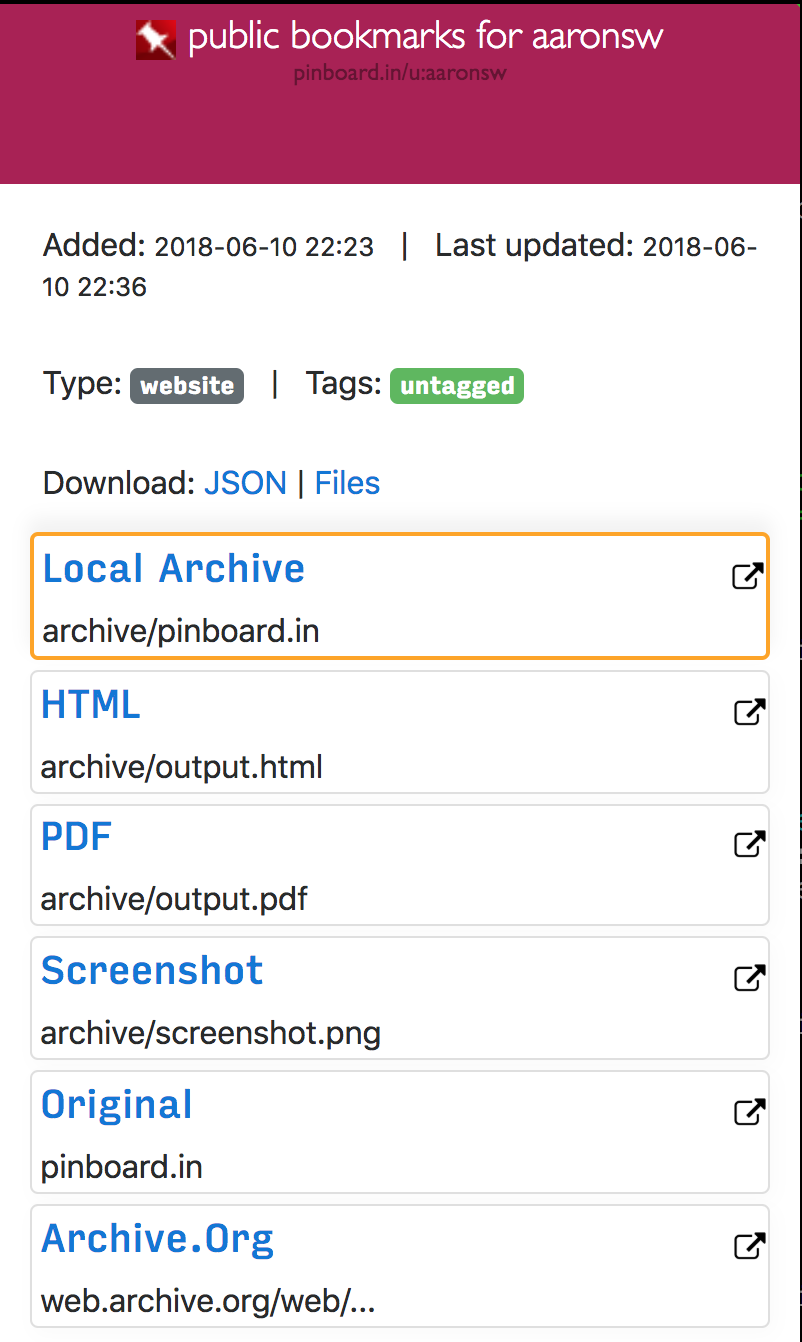Screen dimensions: 802x1342
Task: Open external link icon for HTML
Action: (x=749, y=712)
